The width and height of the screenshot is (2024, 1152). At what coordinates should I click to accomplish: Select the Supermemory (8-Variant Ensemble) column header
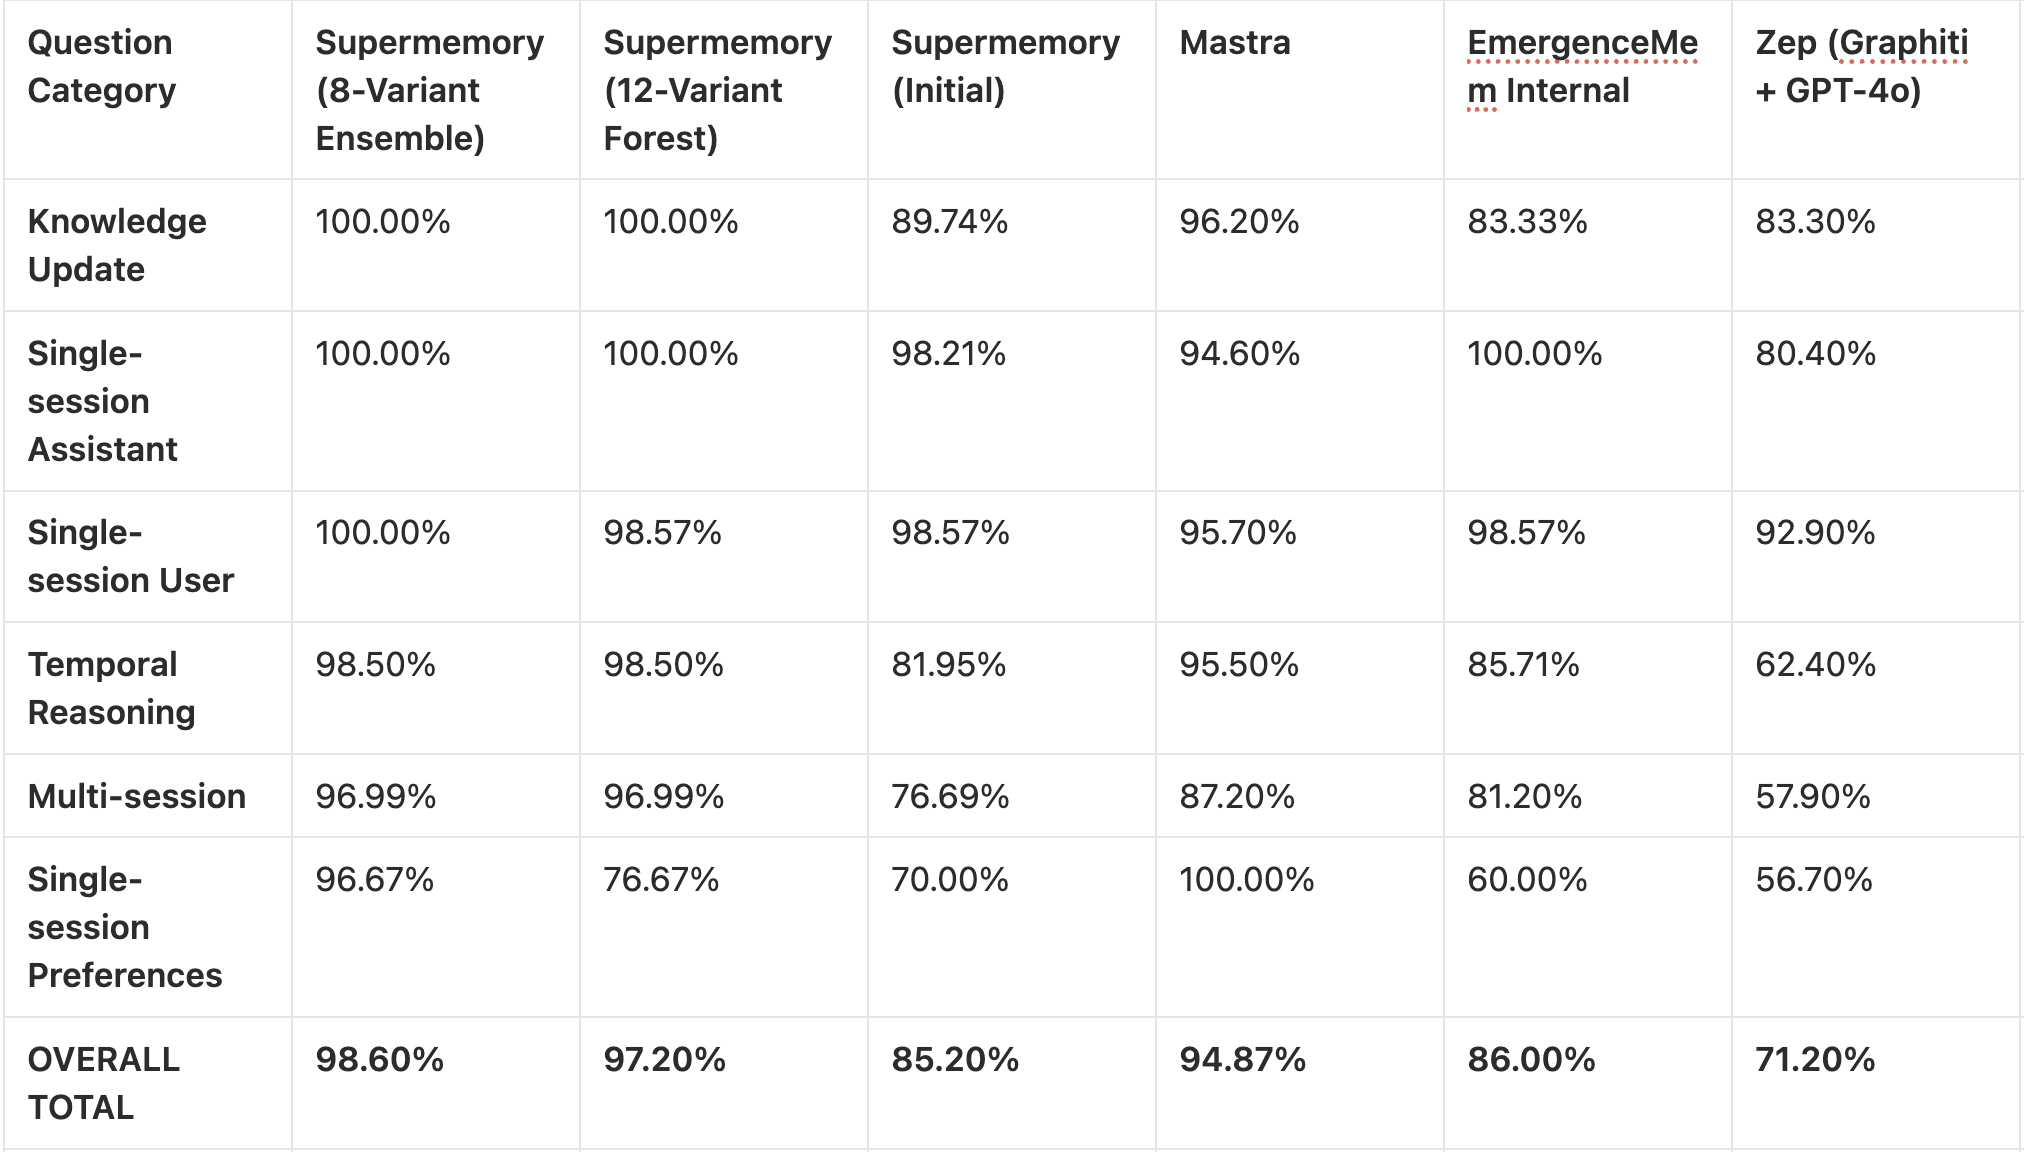[429, 90]
